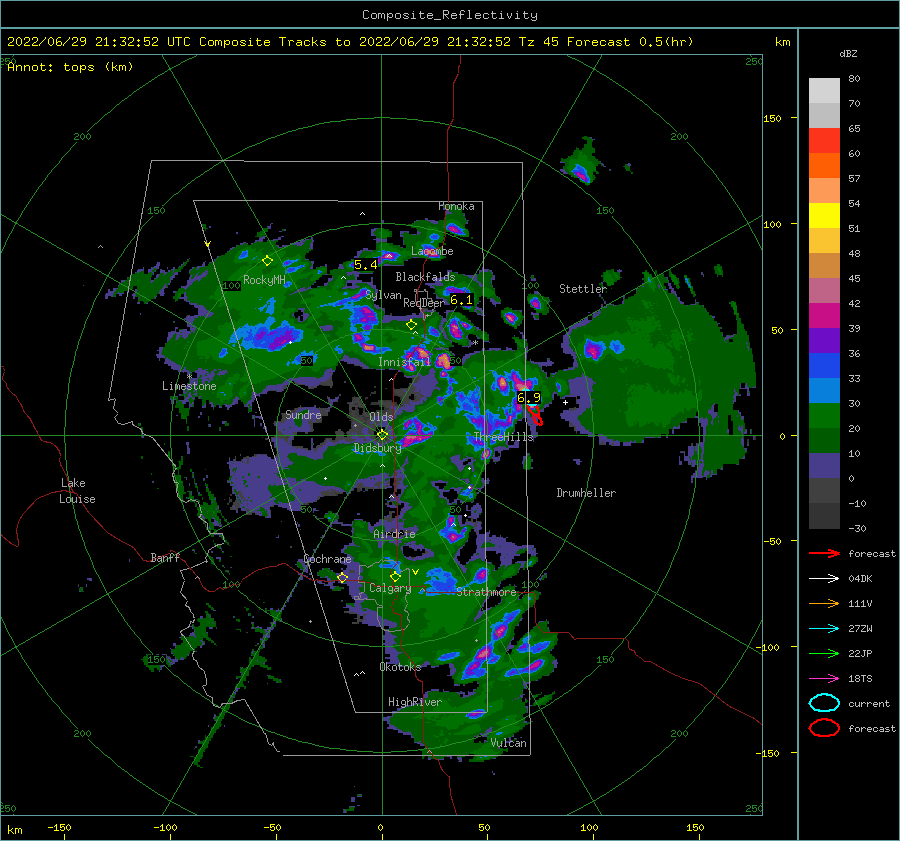This screenshot has height=841, width=900.
Task: Click the HighRiver label
Action: click(415, 702)
